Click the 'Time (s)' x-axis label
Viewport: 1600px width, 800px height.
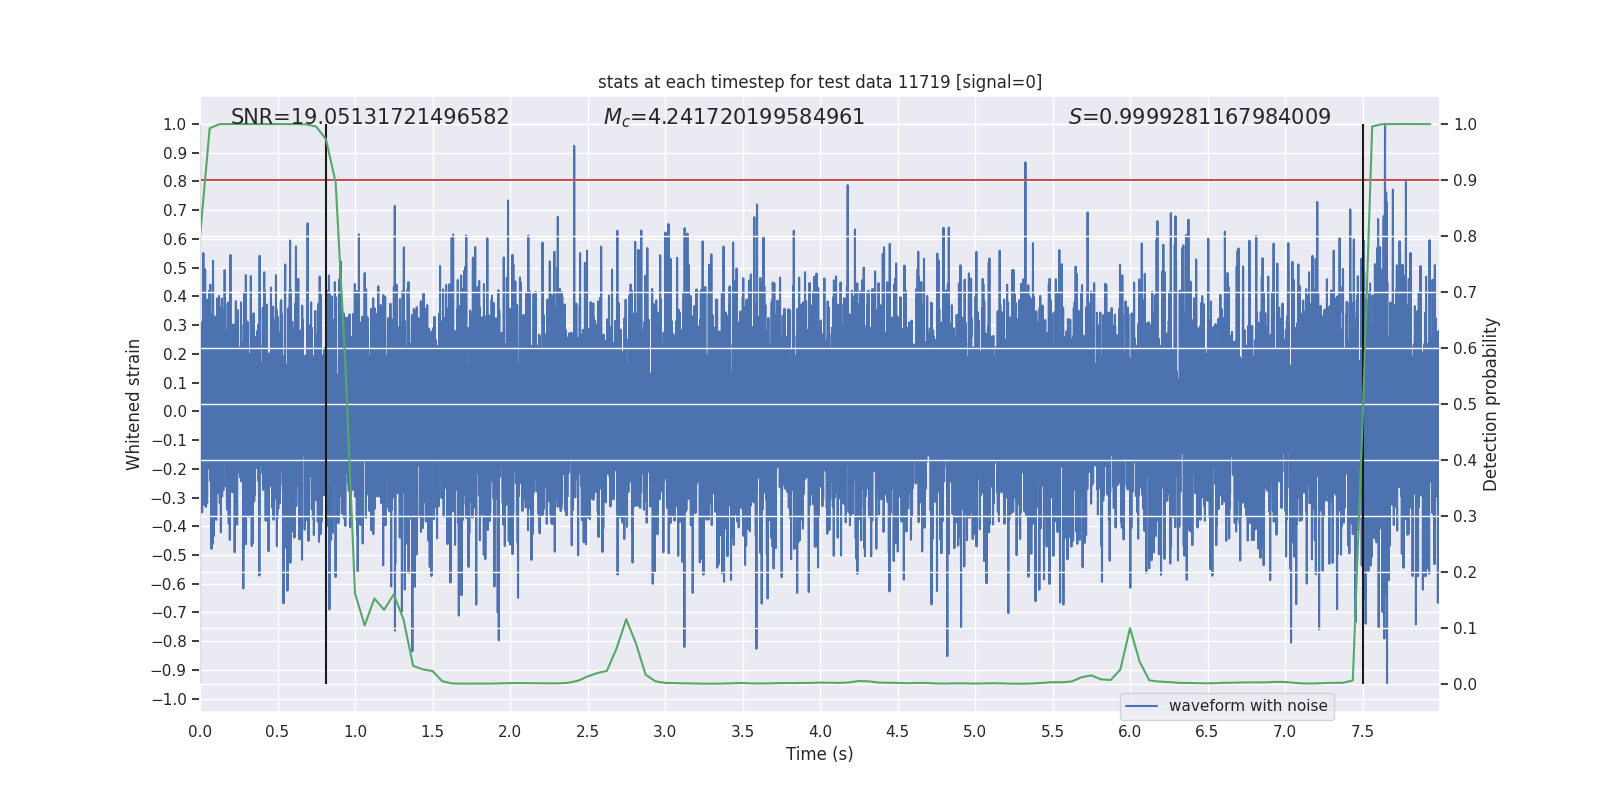[x=819, y=754]
